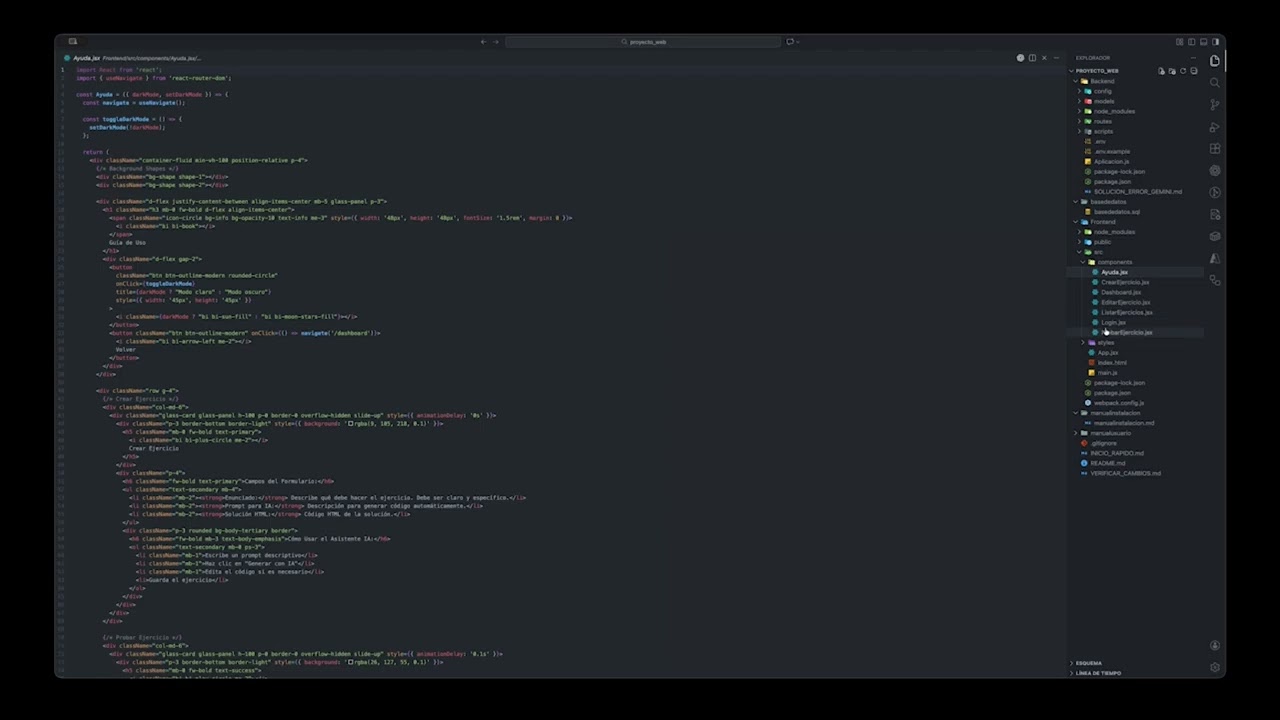Open the Extensions view
This screenshot has width=1280, height=720.
click(x=1215, y=149)
